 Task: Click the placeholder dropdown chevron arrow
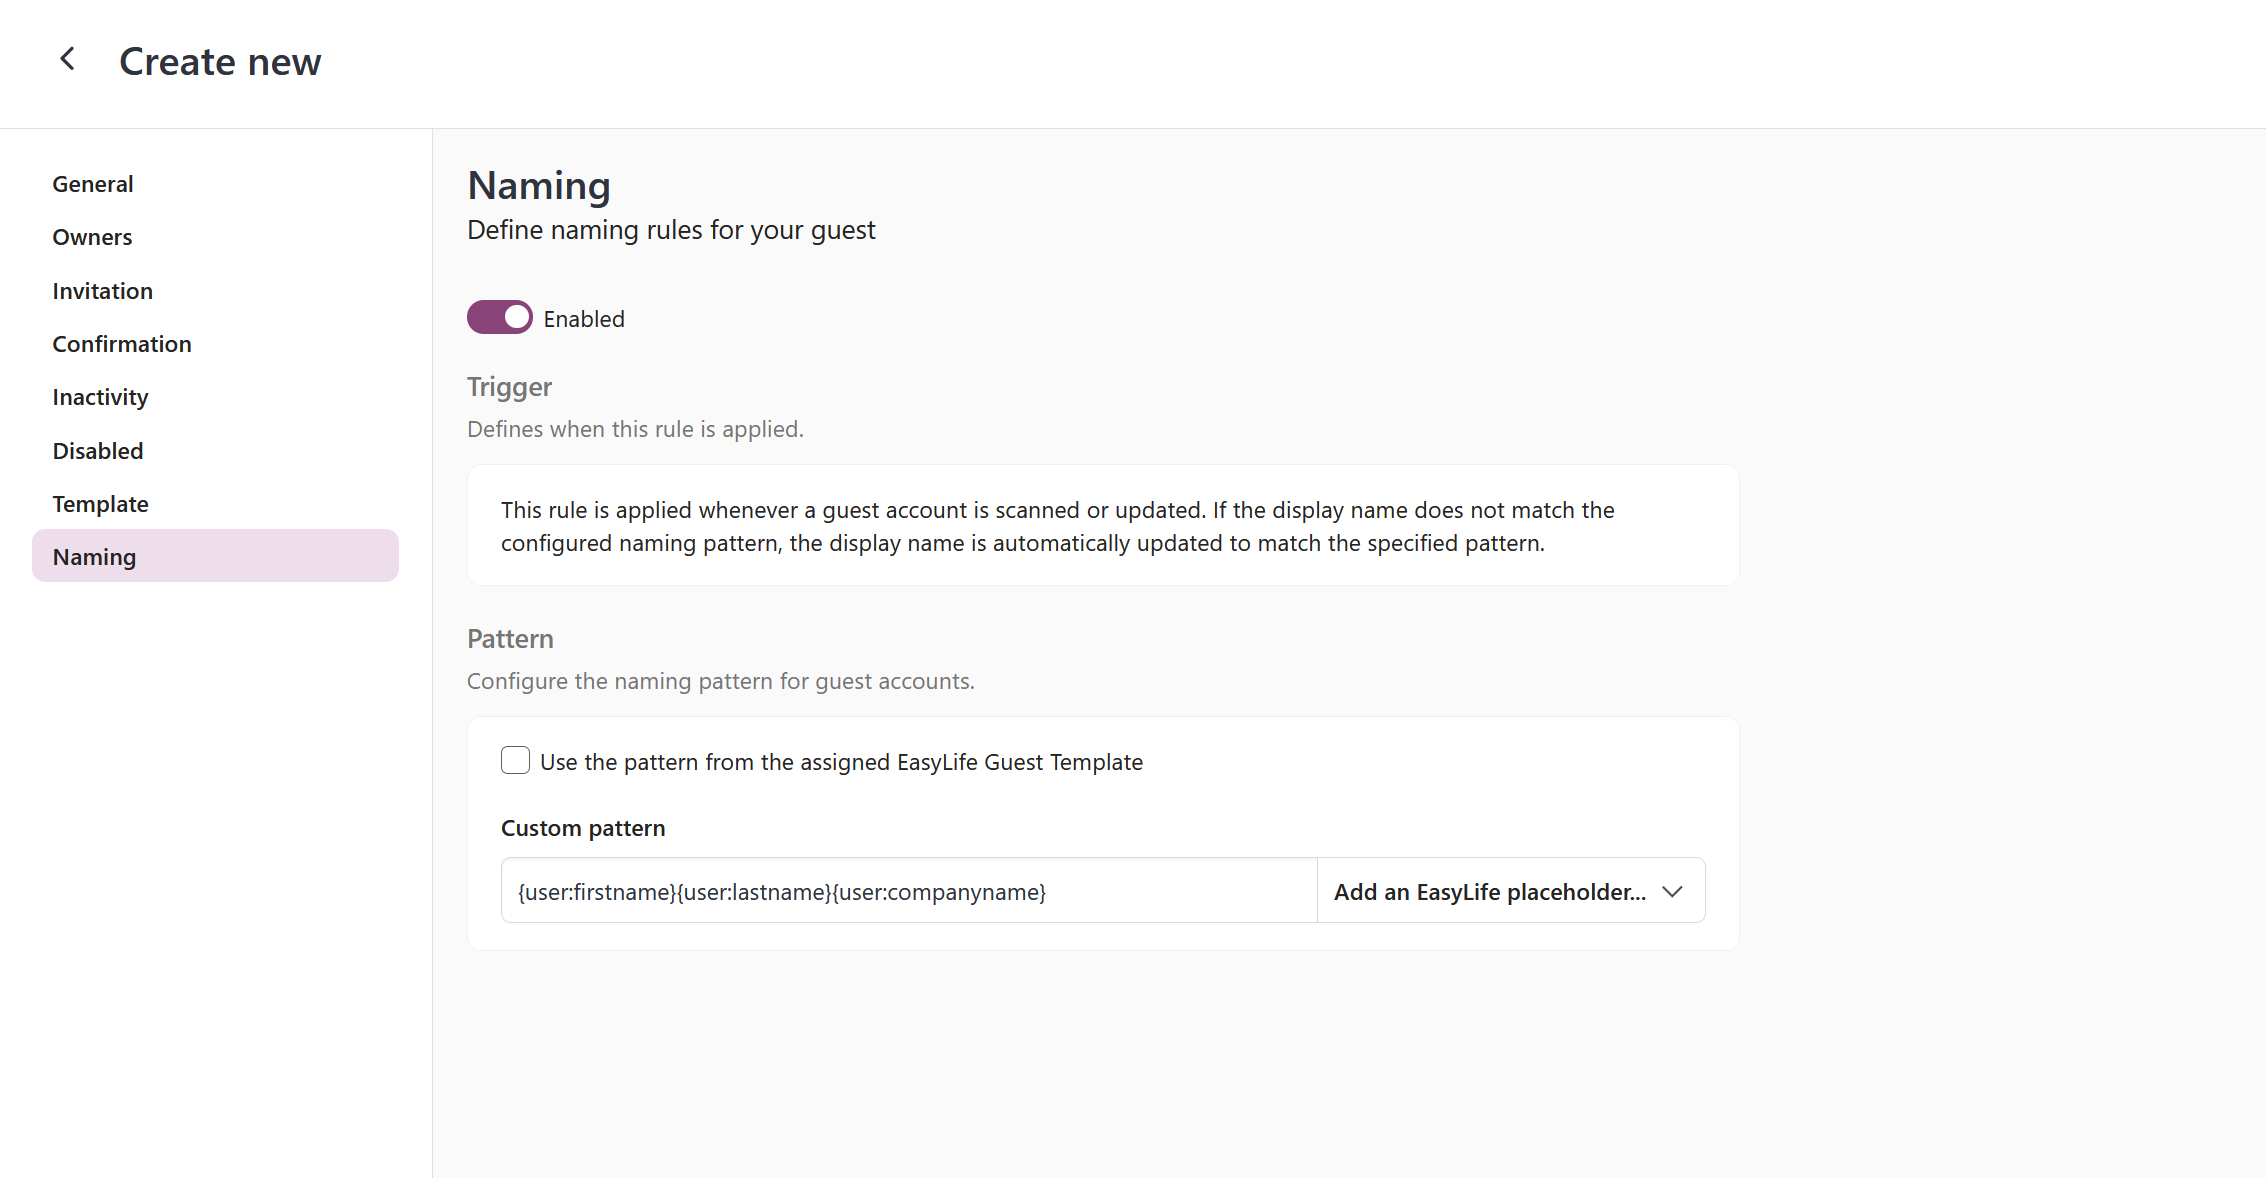pyautogui.click(x=1672, y=891)
